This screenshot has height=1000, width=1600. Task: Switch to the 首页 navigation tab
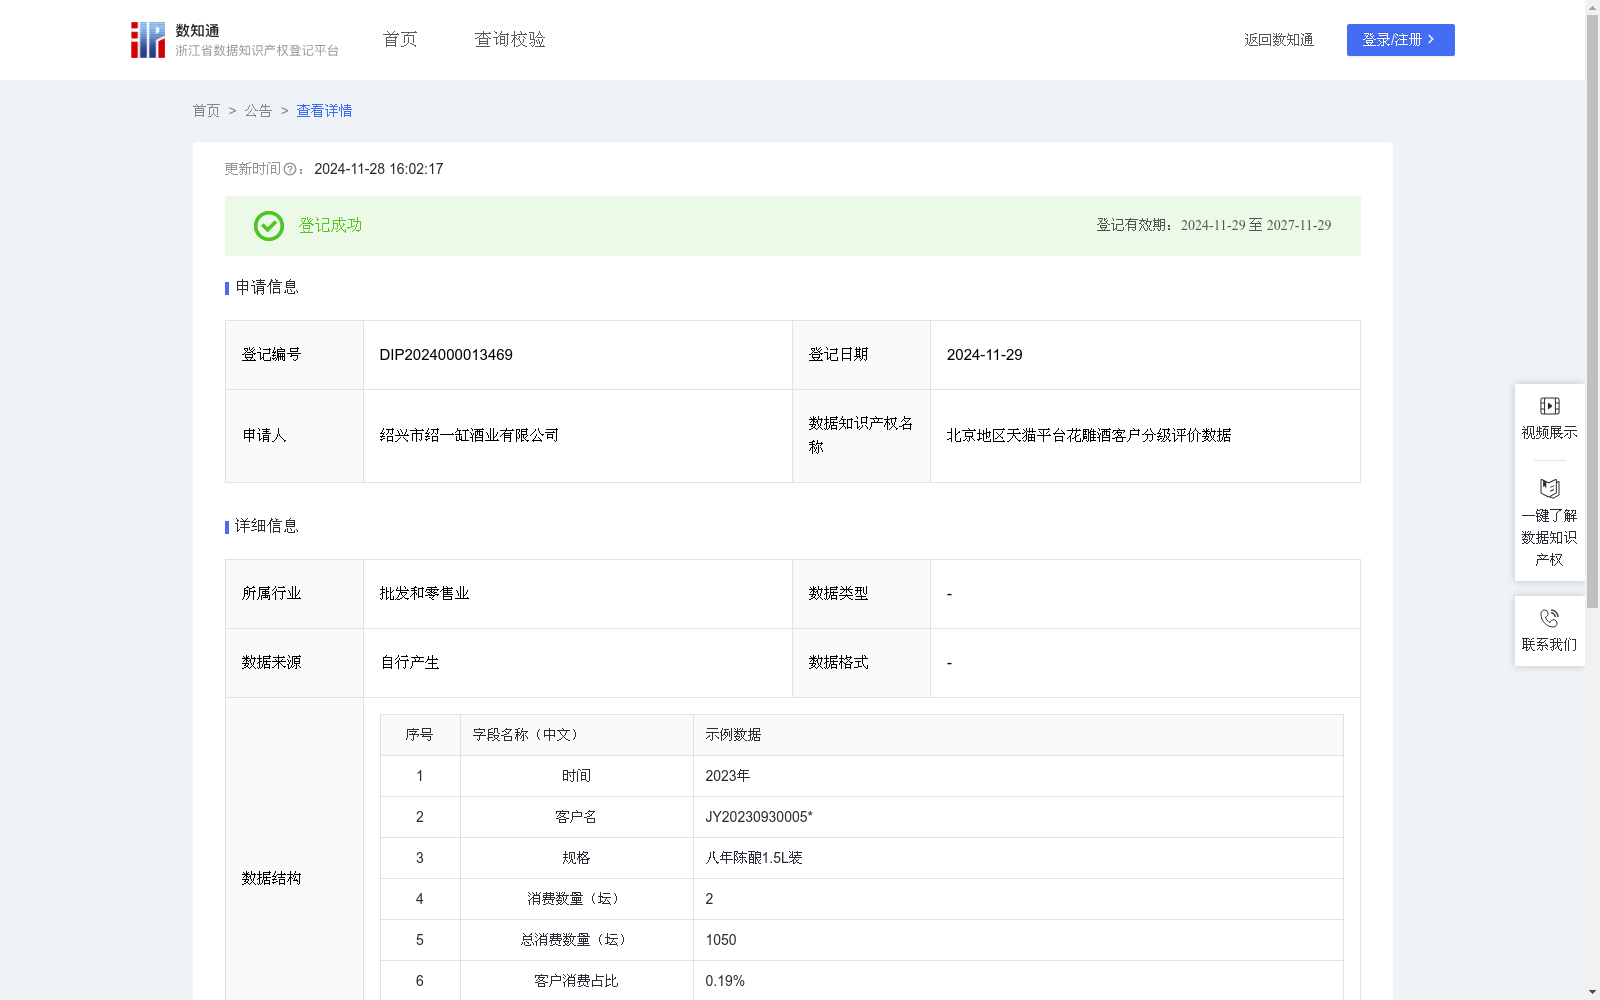pyautogui.click(x=398, y=39)
